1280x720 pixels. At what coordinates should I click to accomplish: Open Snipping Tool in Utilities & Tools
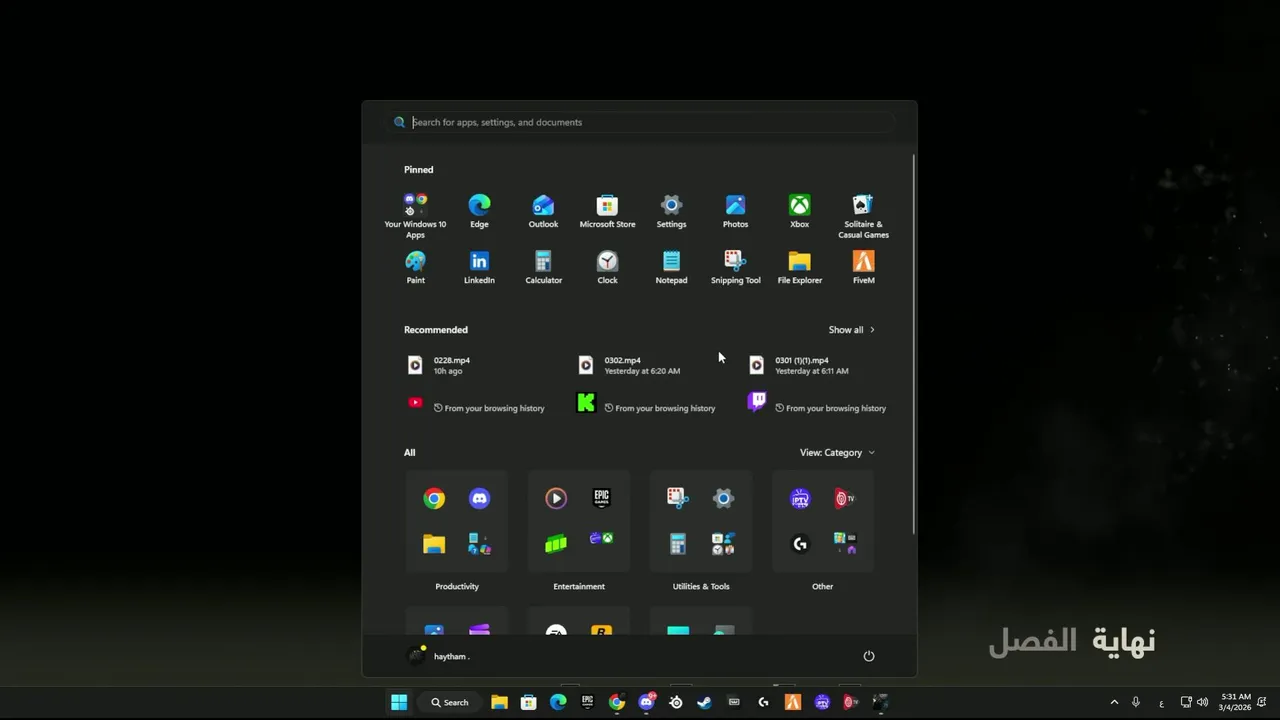(678, 498)
